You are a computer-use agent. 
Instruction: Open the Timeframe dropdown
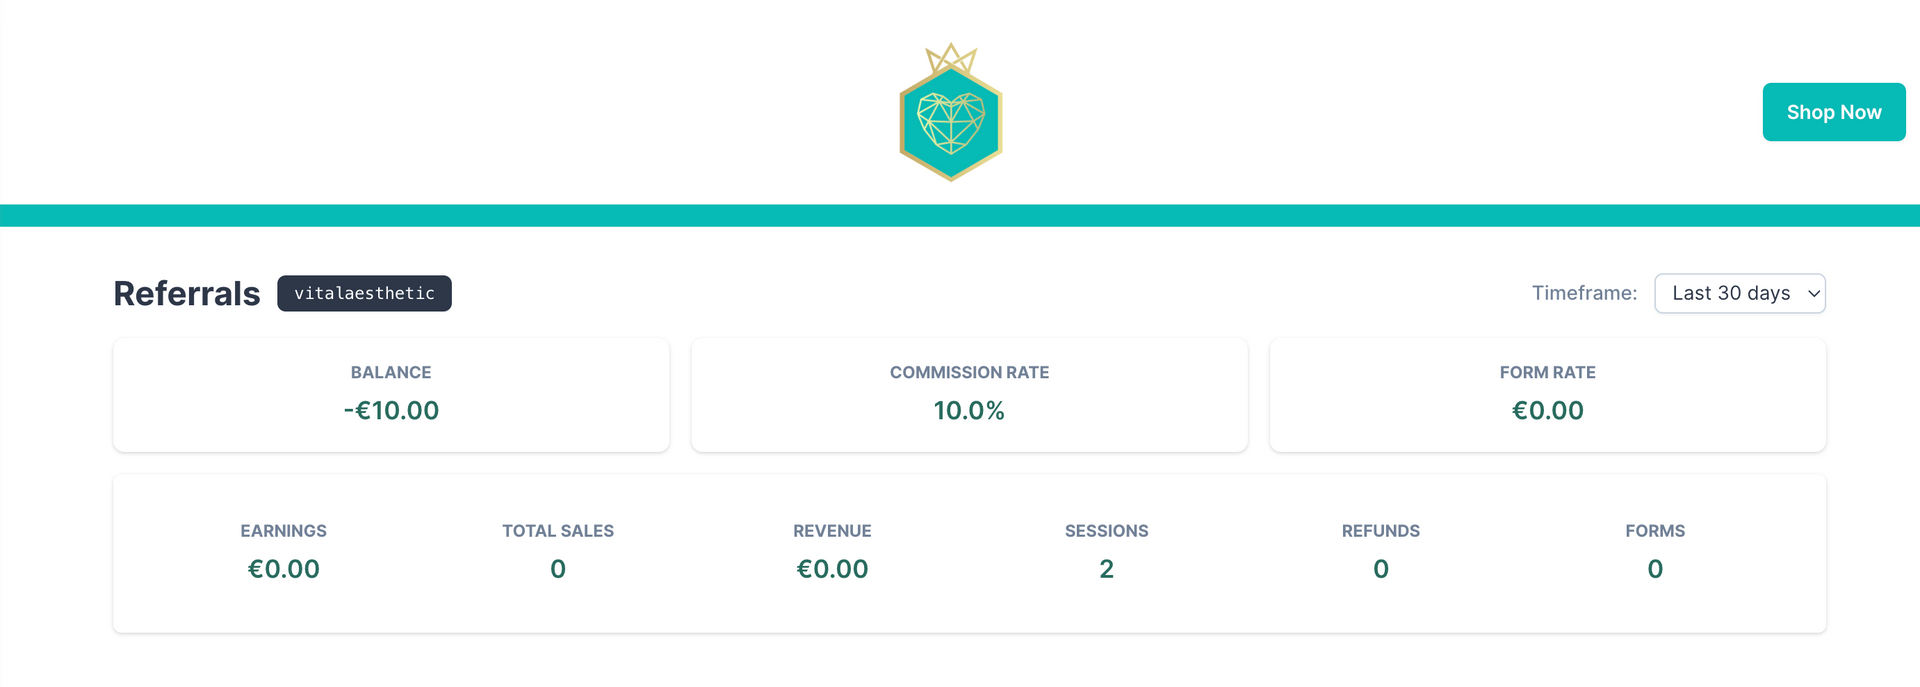tap(1739, 293)
